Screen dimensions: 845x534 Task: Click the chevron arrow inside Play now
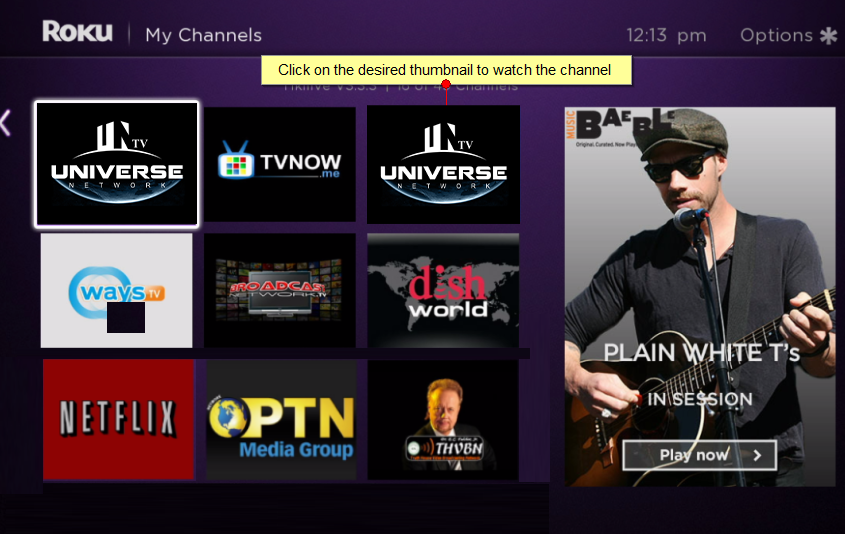pyautogui.click(x=757, y=455)
